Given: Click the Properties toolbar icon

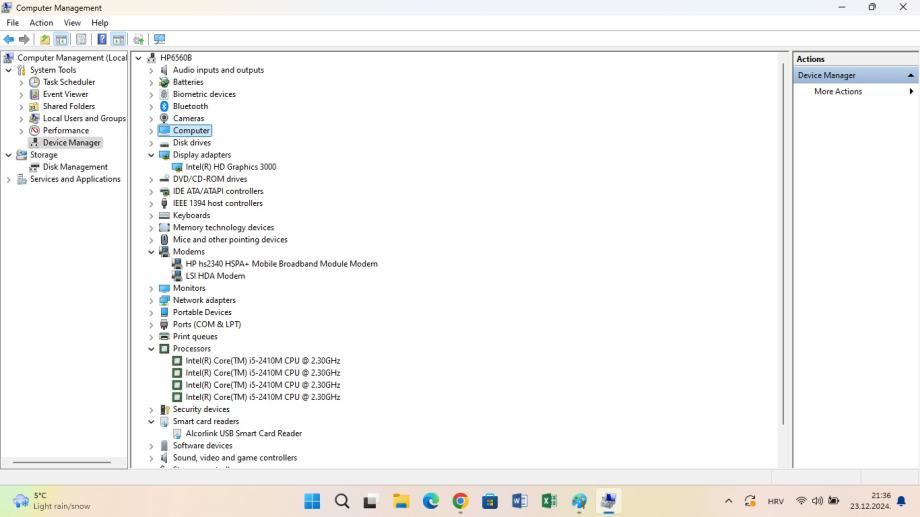Looking at the screenshot, I should pyautogui.click(x=81, y=39).
